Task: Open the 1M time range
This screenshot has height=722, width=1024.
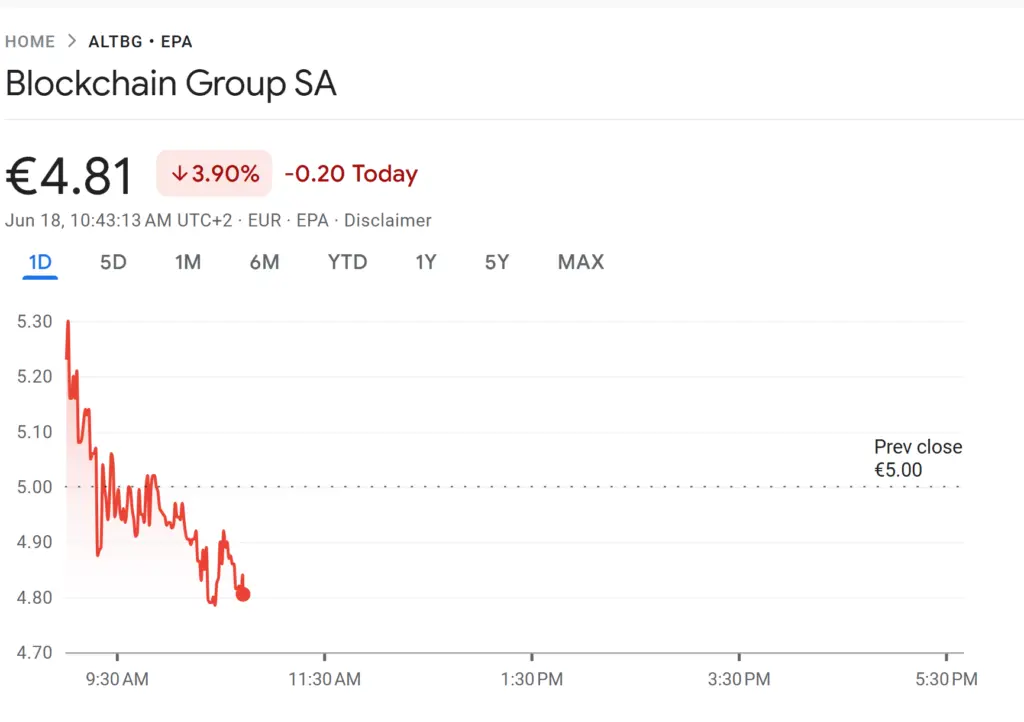Action: click(188, 262)
